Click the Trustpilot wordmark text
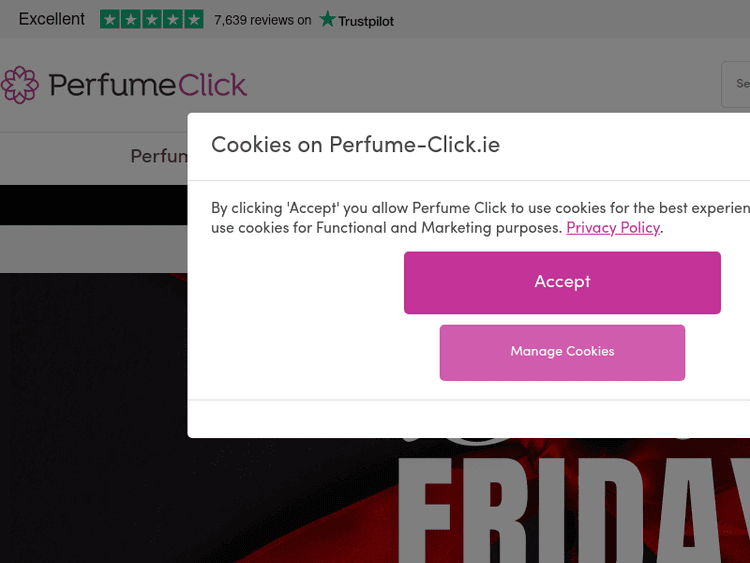 [367, 20]
